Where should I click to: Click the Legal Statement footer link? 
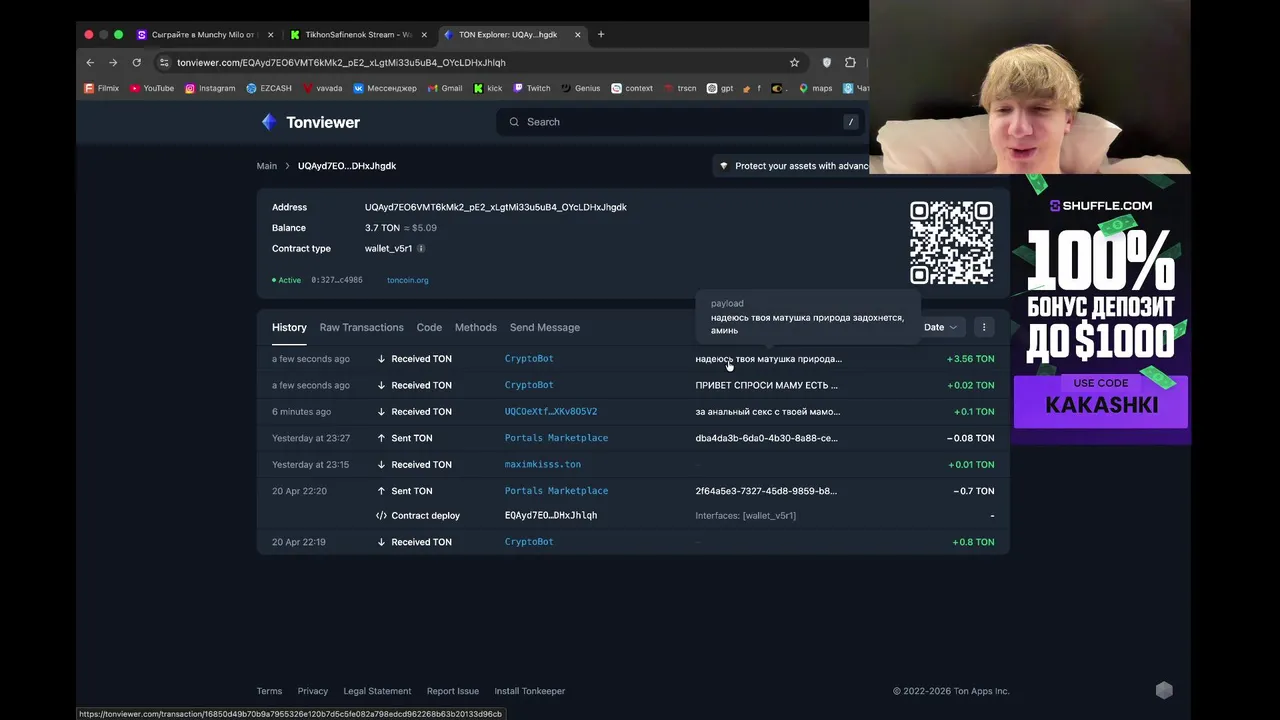point(377,691)
